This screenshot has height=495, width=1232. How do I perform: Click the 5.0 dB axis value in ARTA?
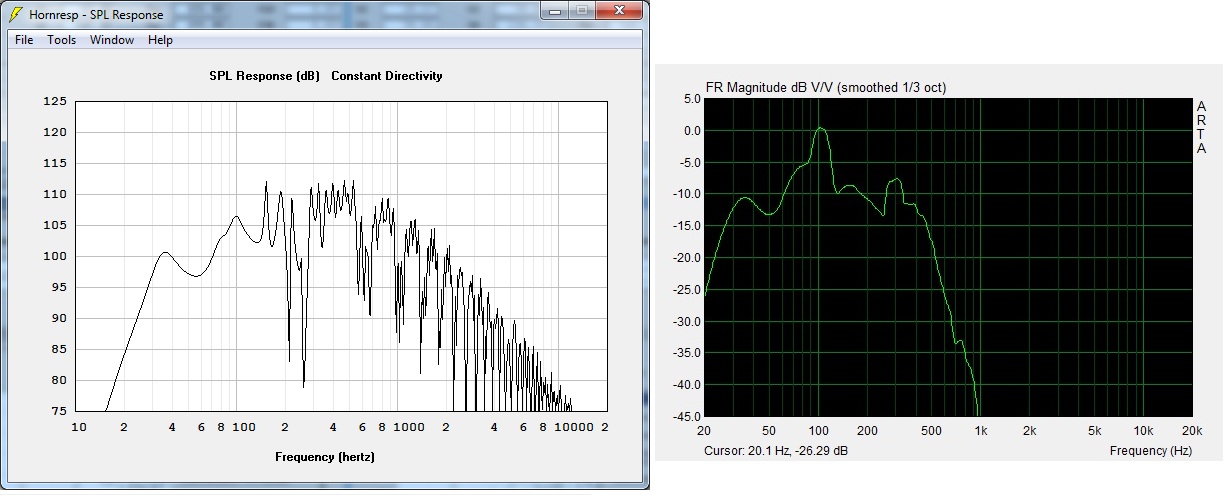point(690,99)
